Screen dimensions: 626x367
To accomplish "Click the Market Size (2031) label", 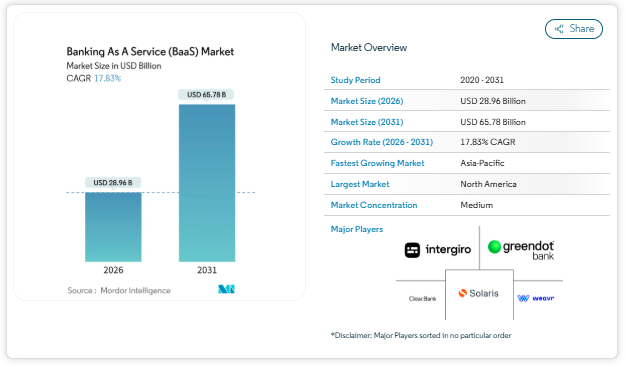I will click(367, 122).
